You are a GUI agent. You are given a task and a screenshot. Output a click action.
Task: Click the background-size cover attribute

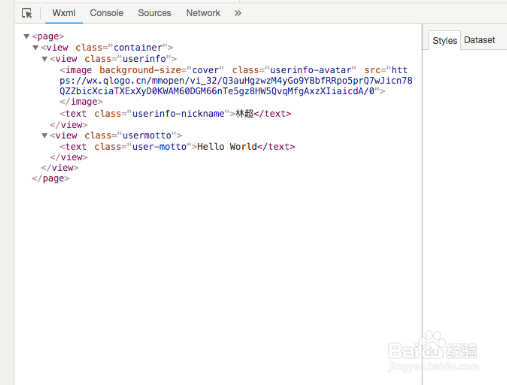coord(161,70)
